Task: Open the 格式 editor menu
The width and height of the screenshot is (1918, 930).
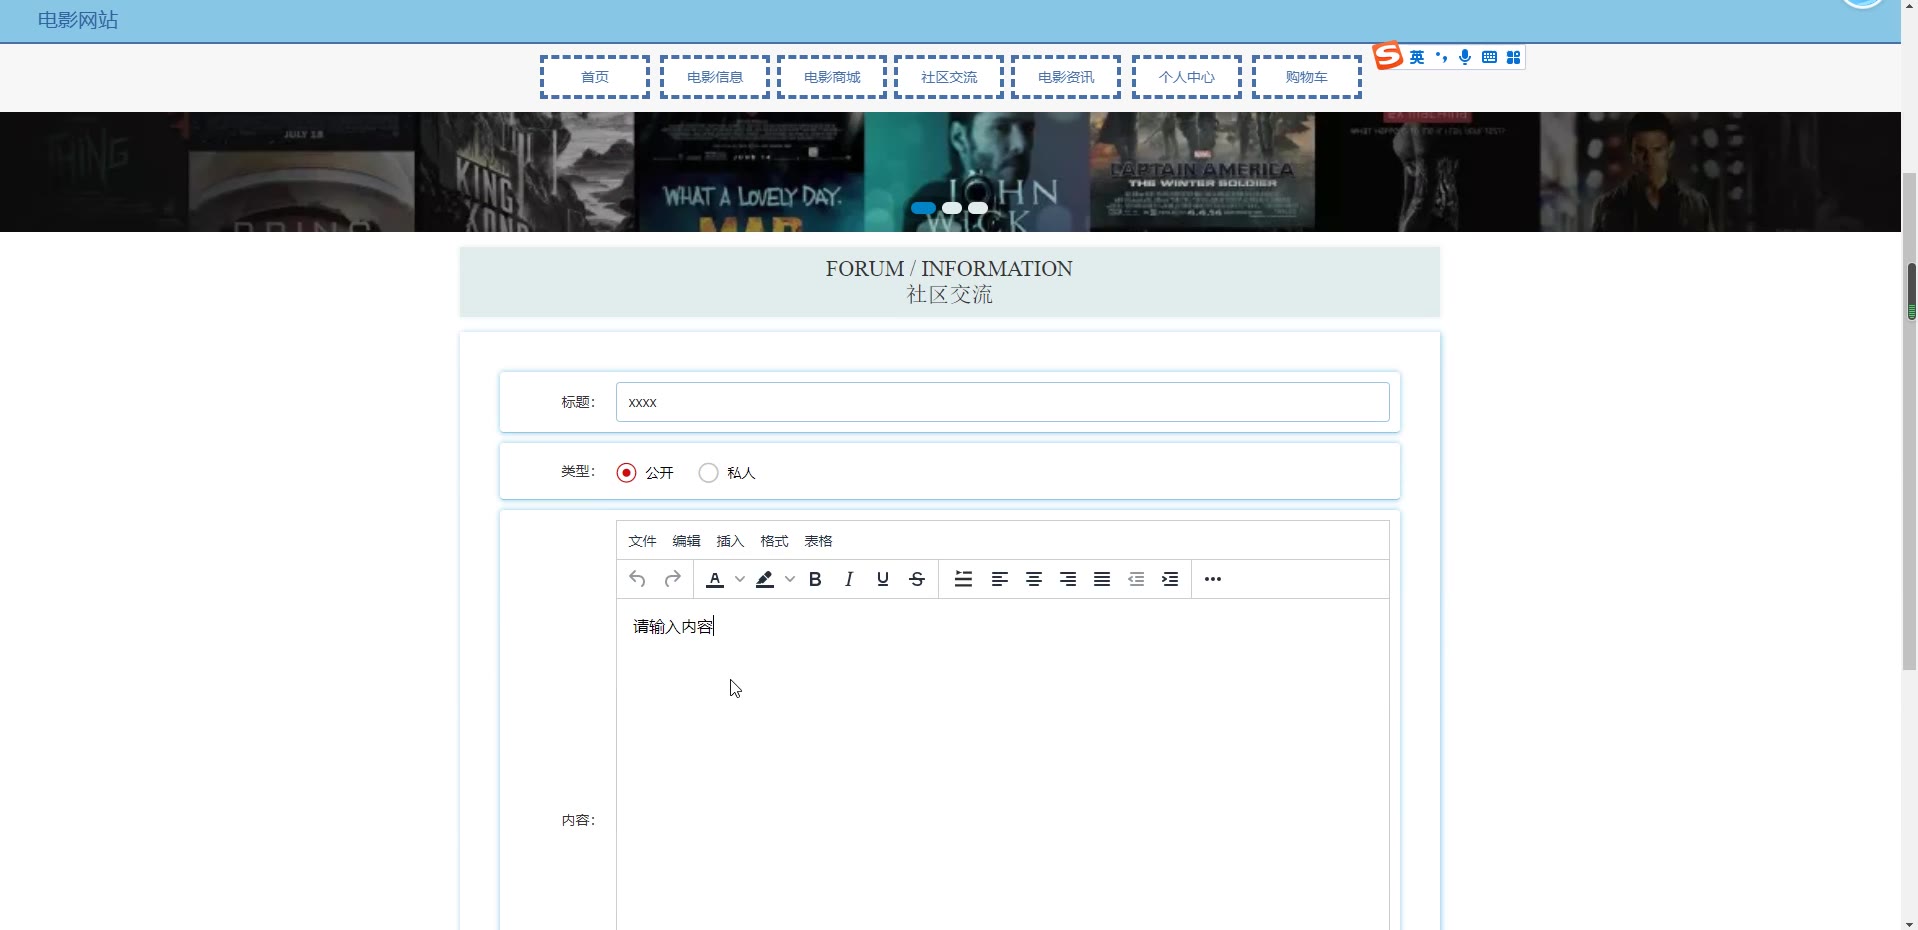Action: 774,541
